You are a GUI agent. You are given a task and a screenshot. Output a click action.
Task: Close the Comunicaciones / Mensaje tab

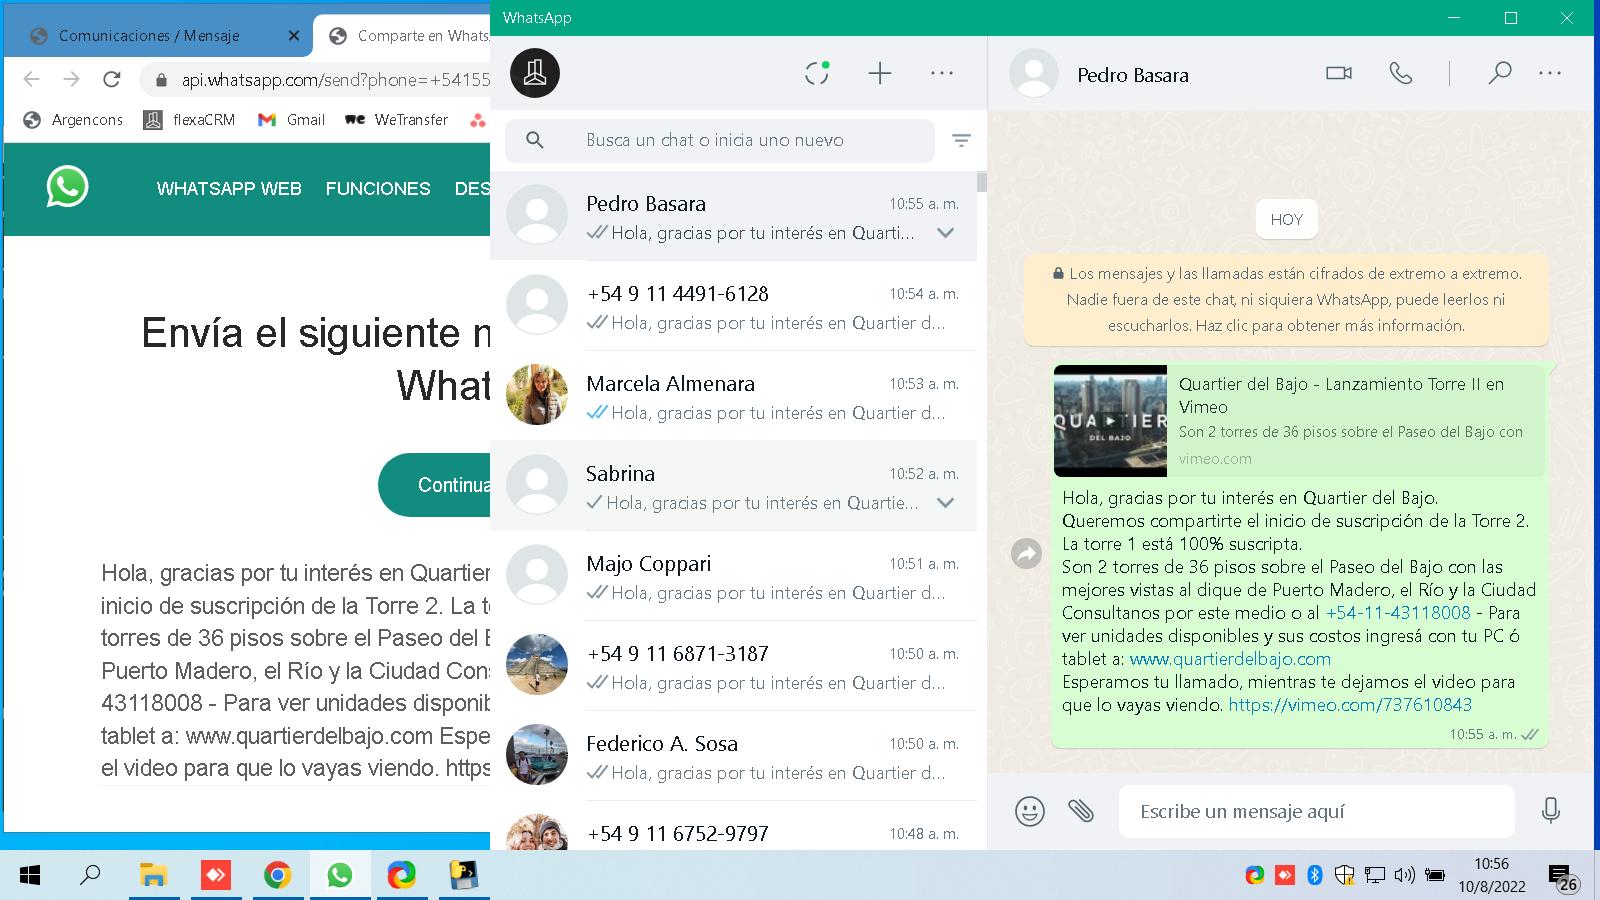click(x=293, y=36)
